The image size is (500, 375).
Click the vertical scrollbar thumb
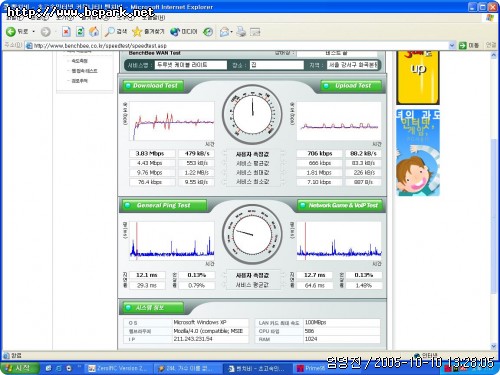[494, 217]
